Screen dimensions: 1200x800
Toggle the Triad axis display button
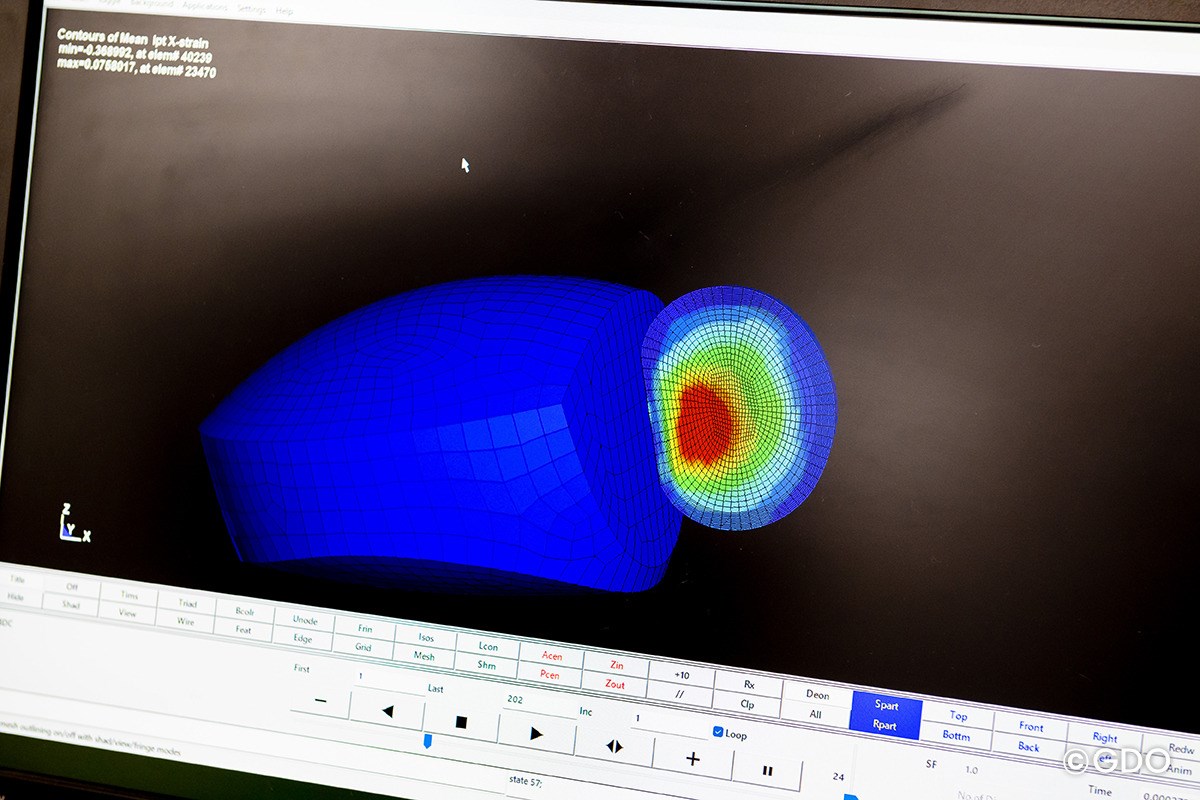(x=187, y=603)
